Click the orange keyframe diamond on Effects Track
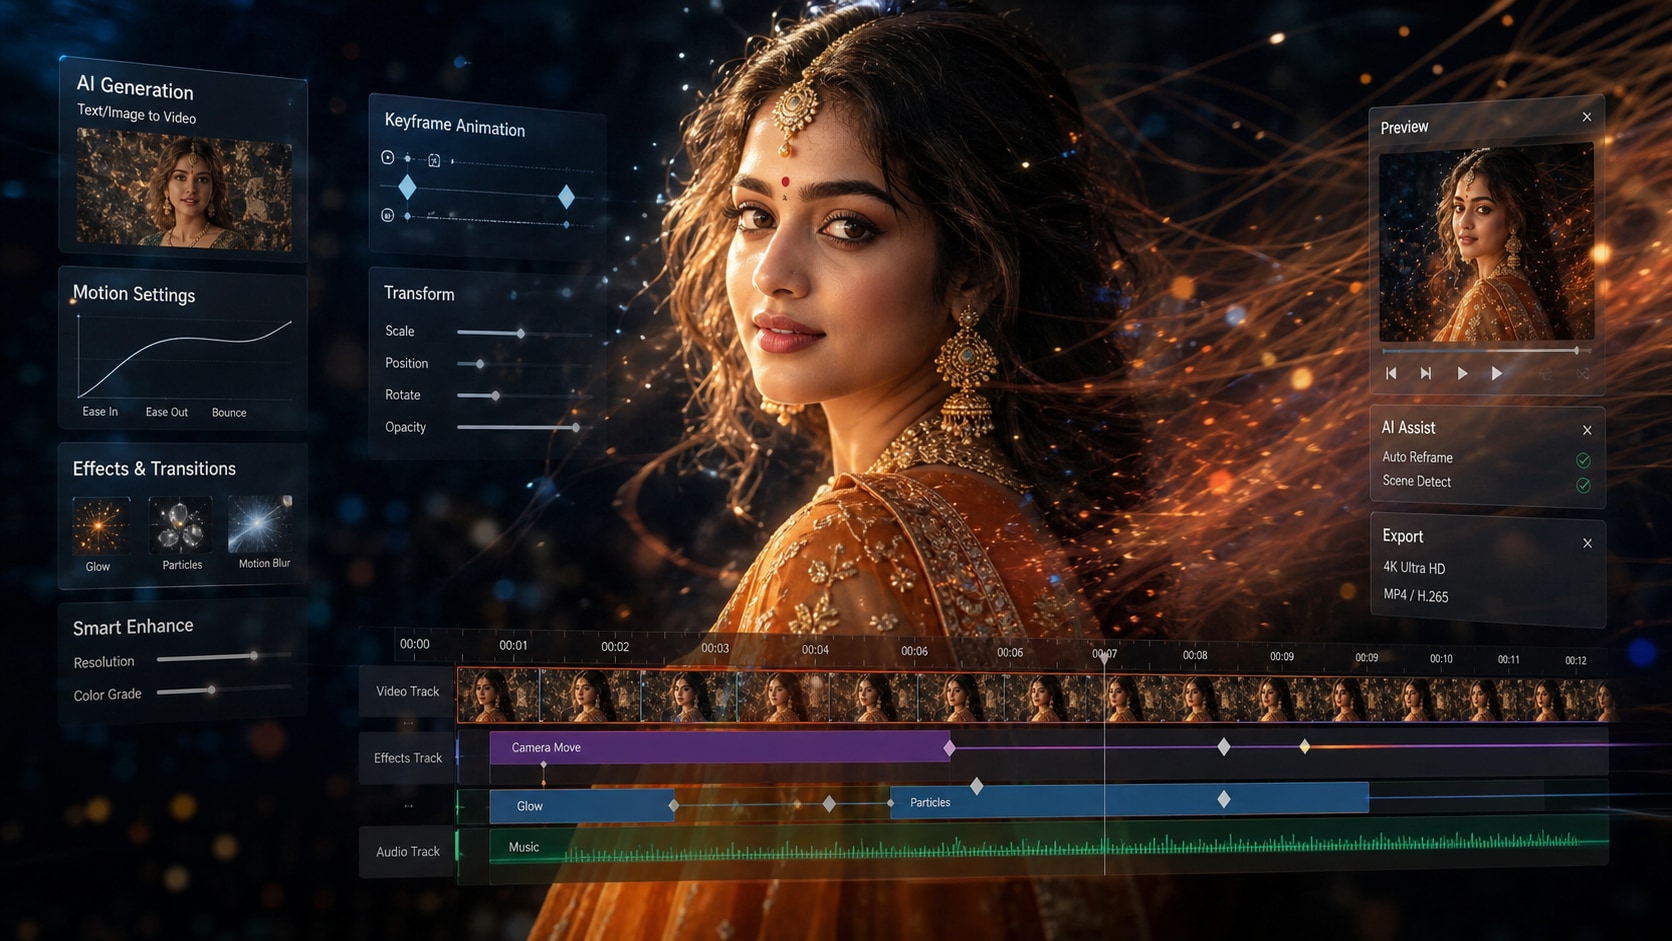This screenshot has width=1672, height=941. (1304, 747)
